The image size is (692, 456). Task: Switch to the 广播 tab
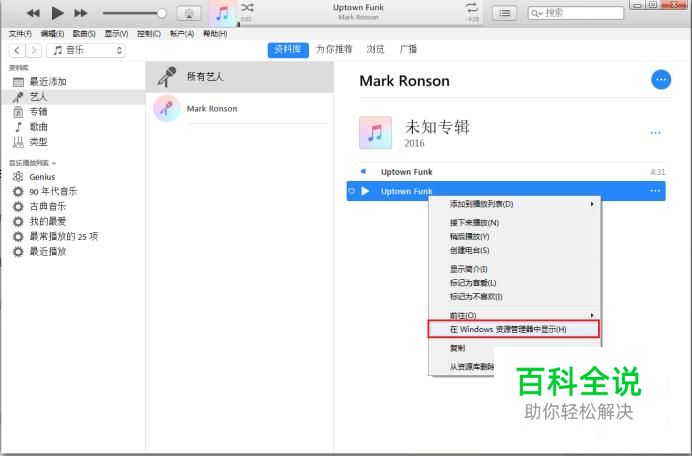coord(408,49)
